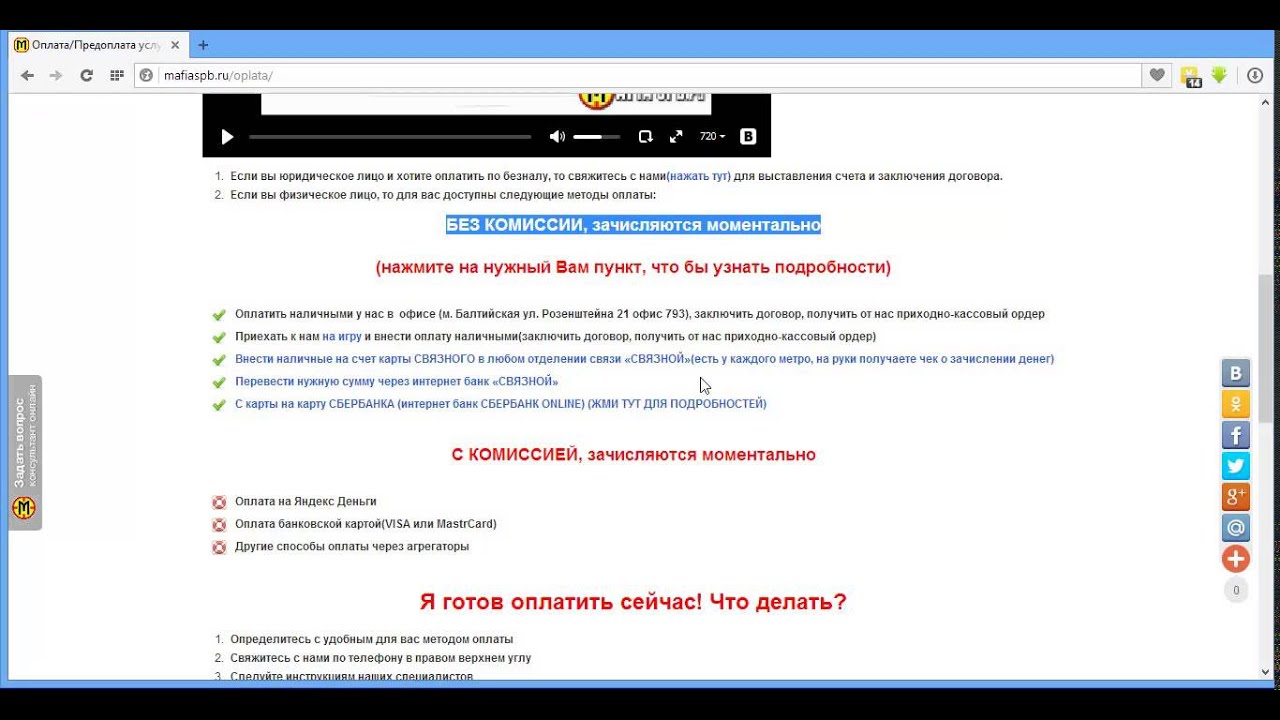Open the на игру link
1280x720 pixels.
[x=341, y=337]
